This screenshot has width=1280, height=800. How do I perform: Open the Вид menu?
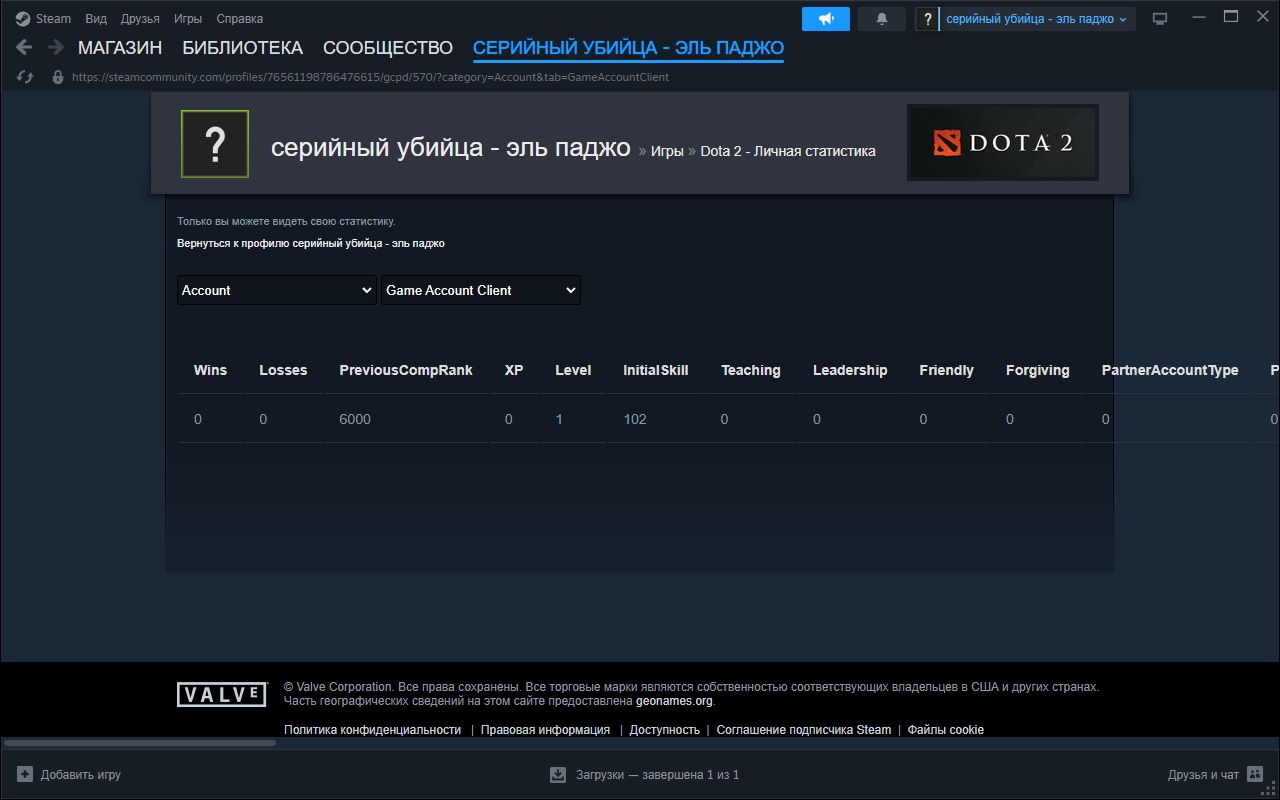[96, 19]
